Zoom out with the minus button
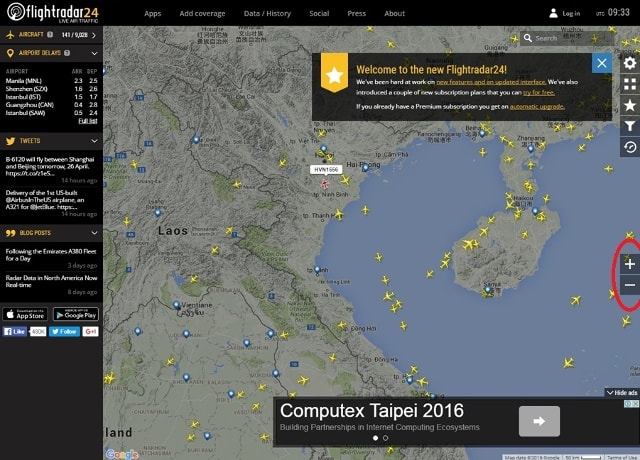Image resolution: width=640 pixels, height=460 pixels. [x=629, y=285]
